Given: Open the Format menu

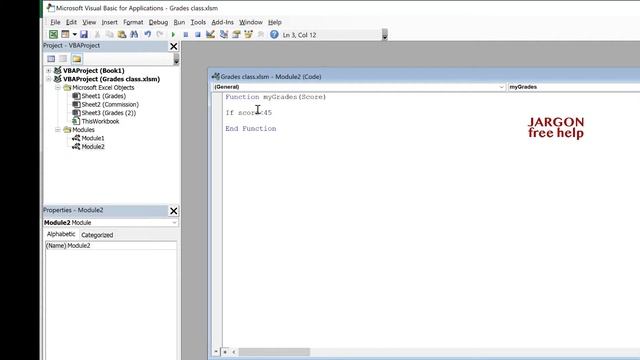Looking at the screenshot, I should (133, 22).
